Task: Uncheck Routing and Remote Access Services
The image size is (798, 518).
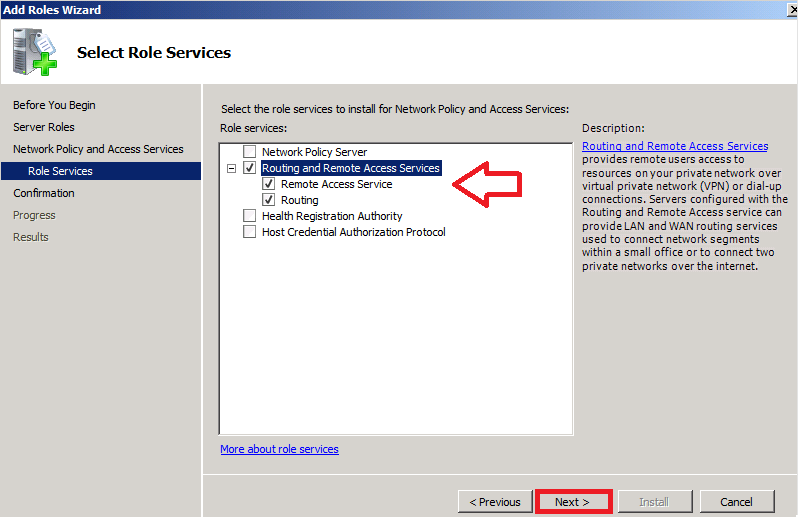Action: click(250, 168)
